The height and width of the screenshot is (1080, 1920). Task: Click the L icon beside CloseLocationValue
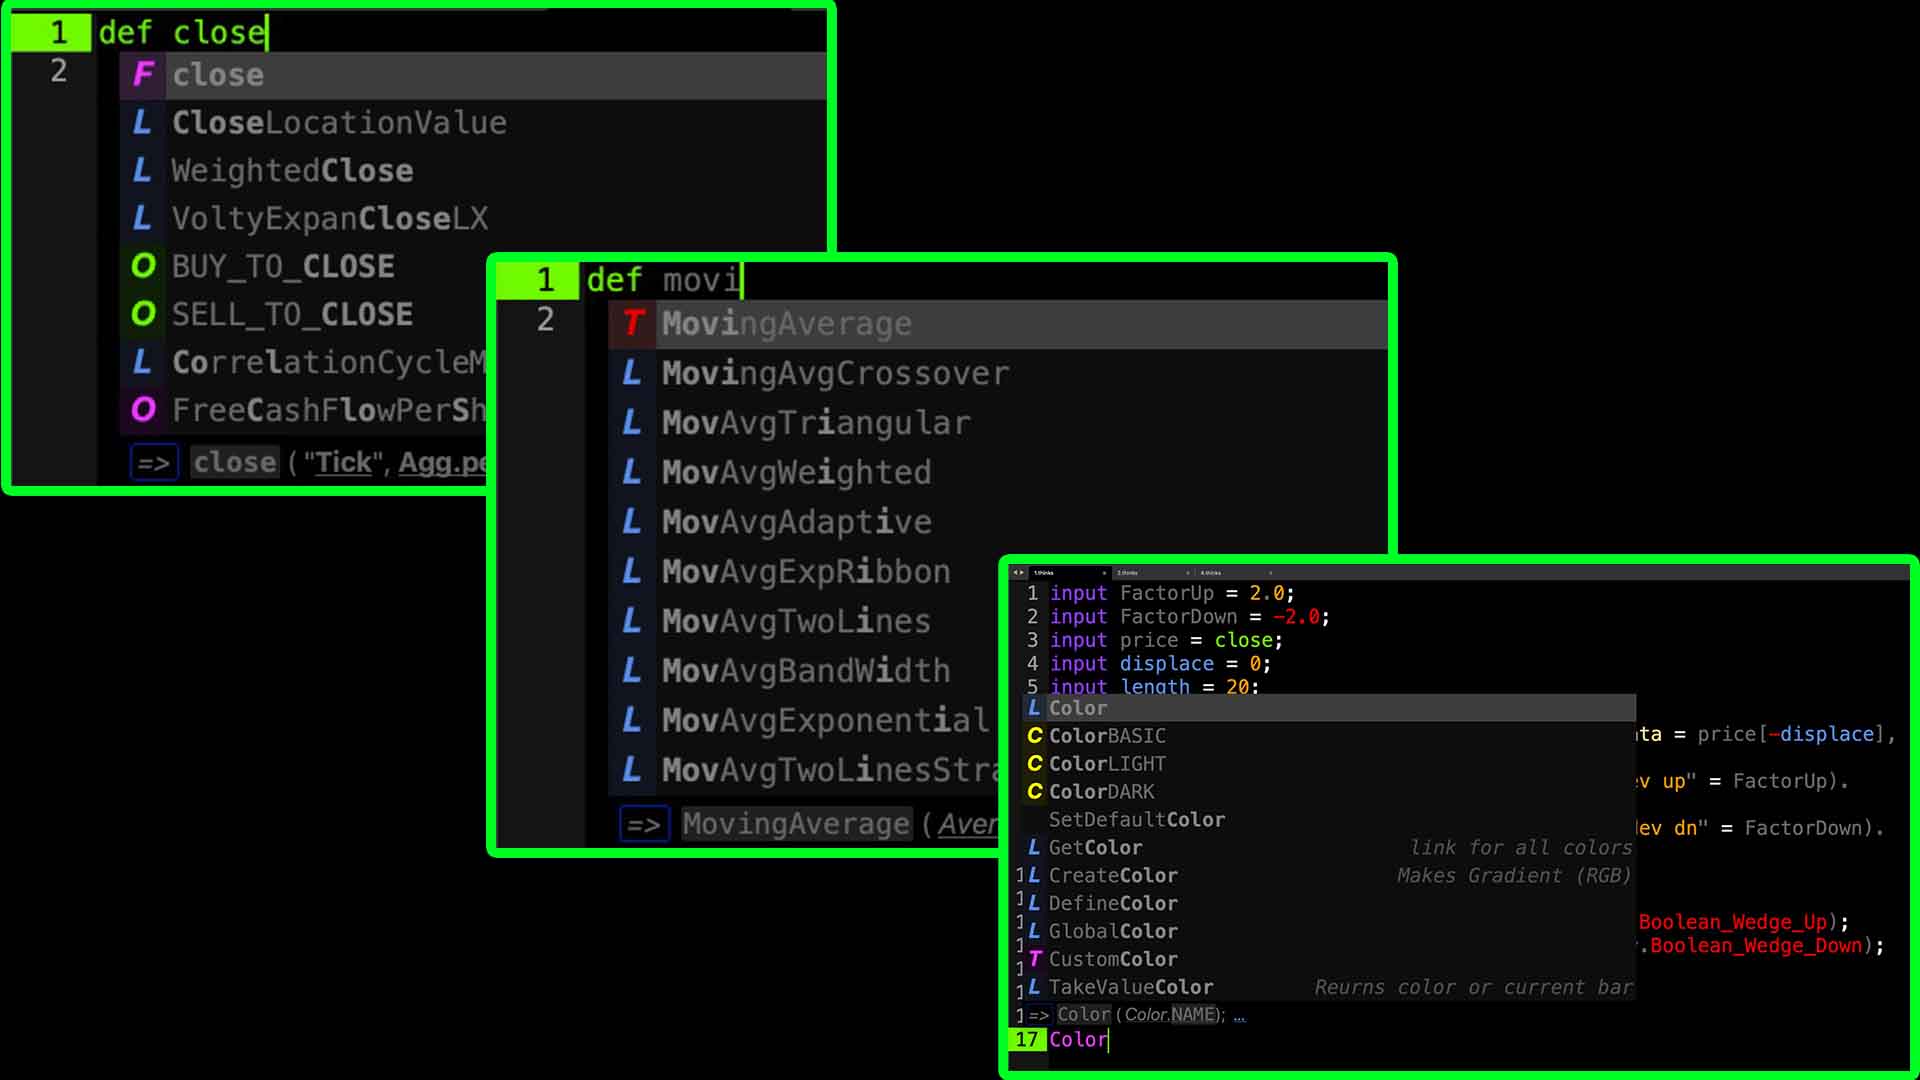click(142, 123)
